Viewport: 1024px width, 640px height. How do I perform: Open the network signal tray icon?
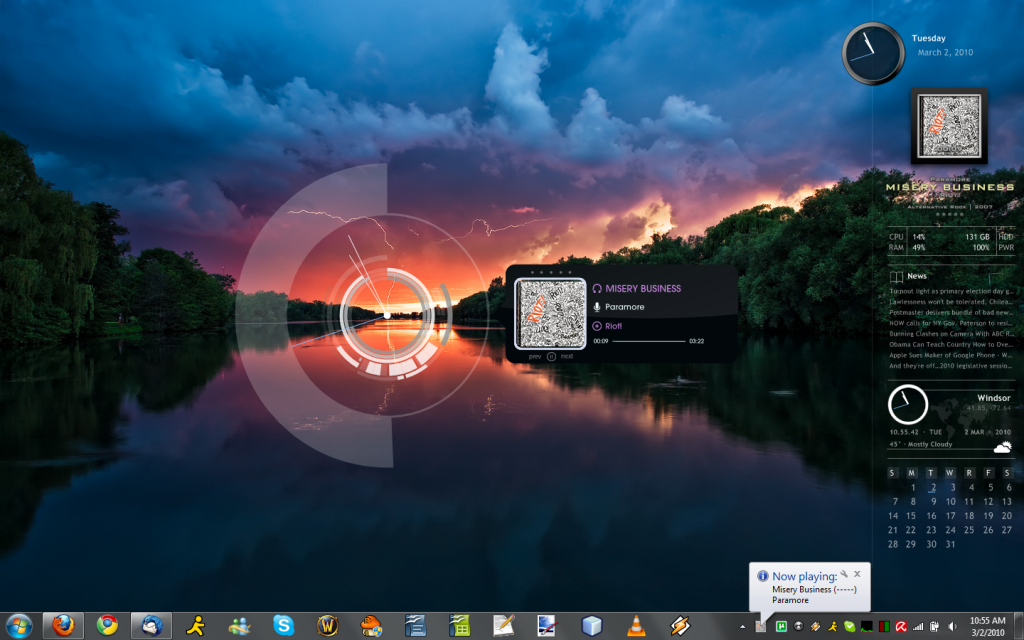coord(918,626)
